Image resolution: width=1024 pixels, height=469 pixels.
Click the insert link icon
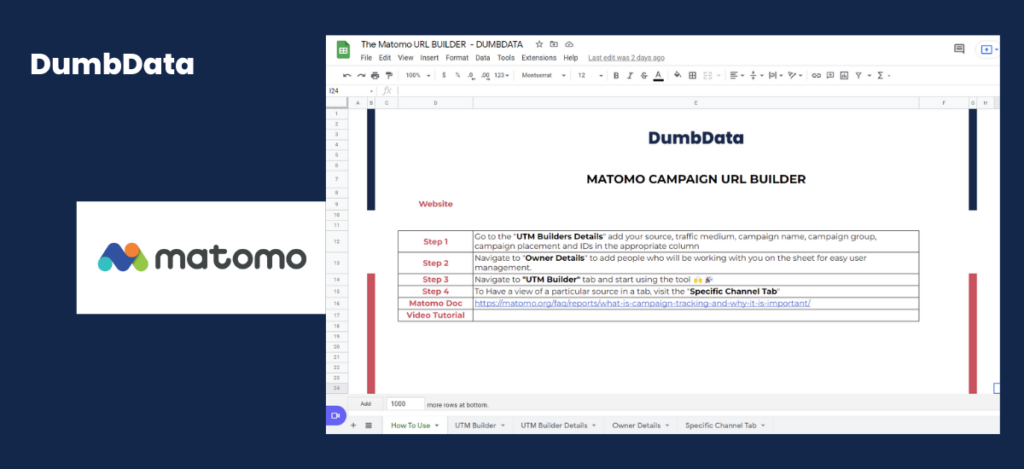[816, 76]
